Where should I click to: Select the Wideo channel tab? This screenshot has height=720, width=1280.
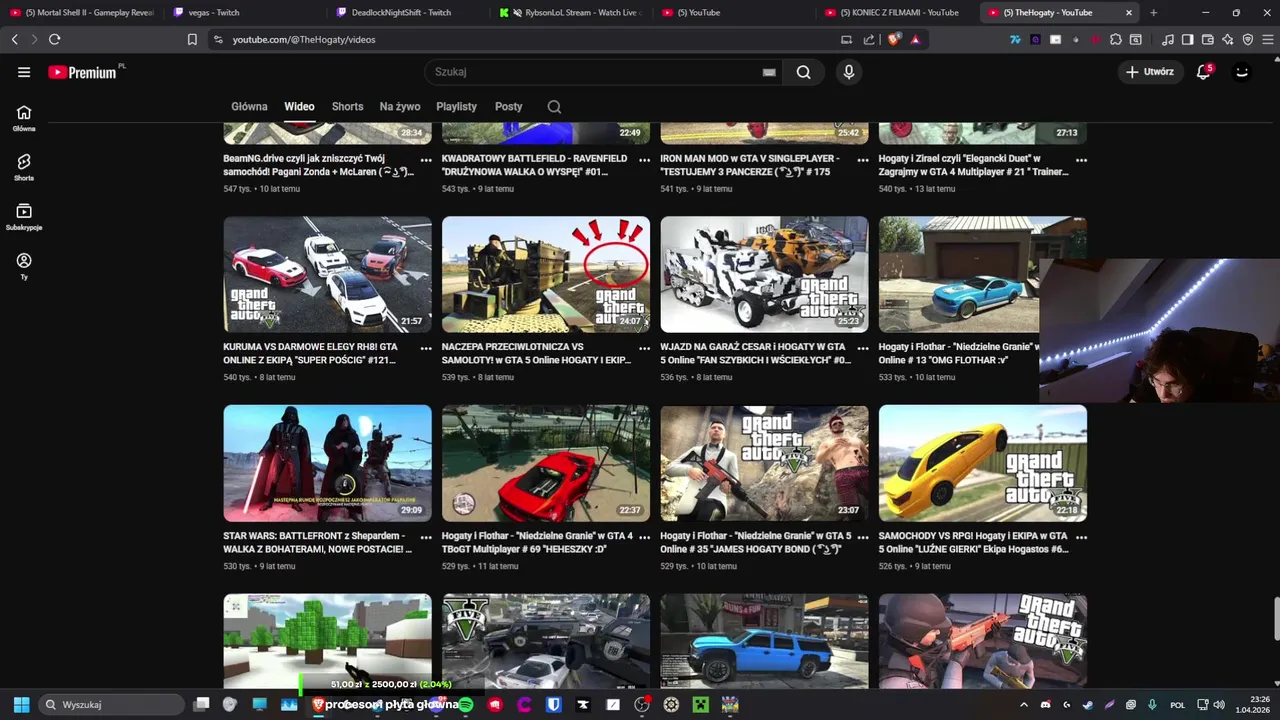(299, 107)
